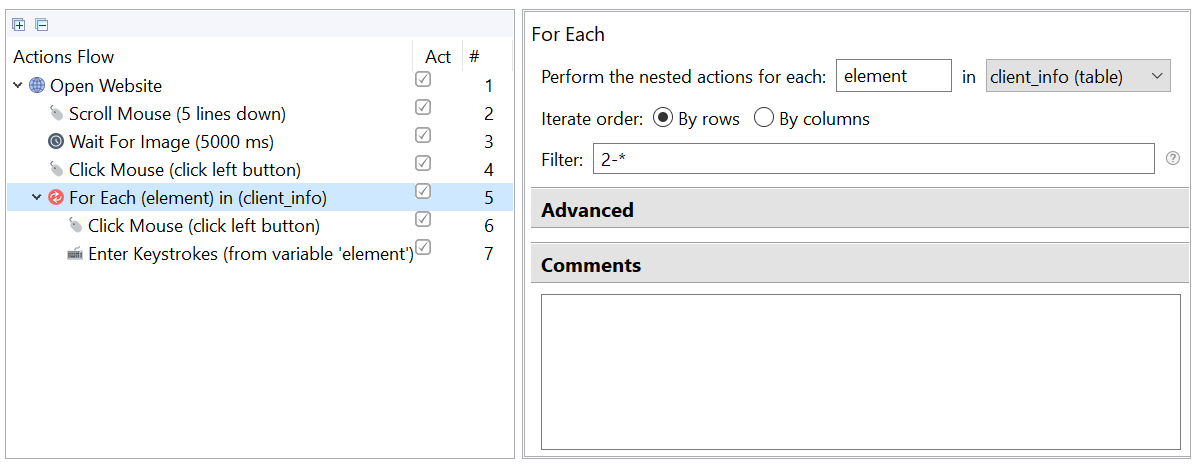Click the mouse icon beside Scroll Mouse action

click(56, 113)
